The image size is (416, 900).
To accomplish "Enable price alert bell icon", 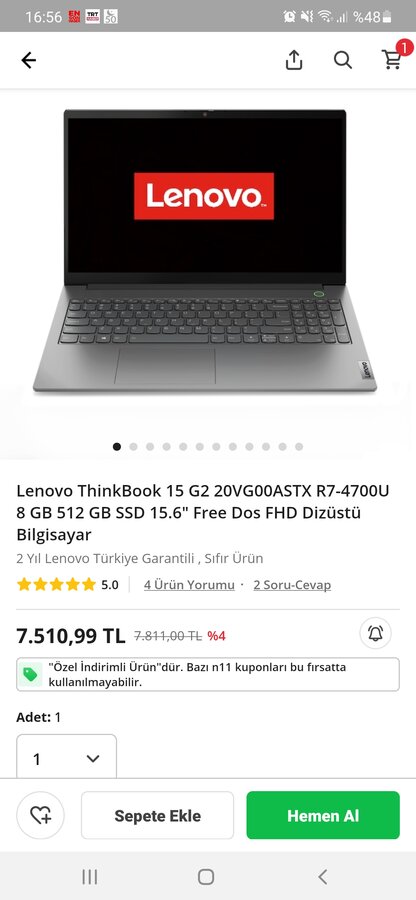I will pos(375,634).
